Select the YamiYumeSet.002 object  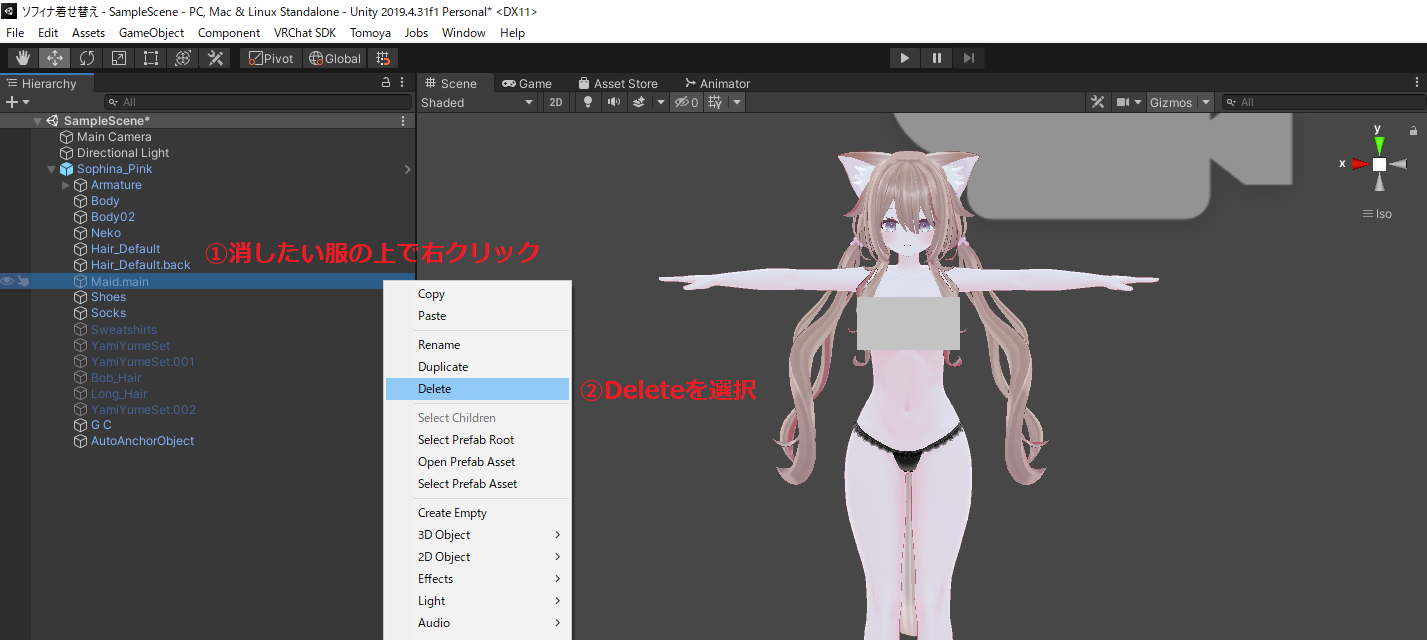click(143, 410)
